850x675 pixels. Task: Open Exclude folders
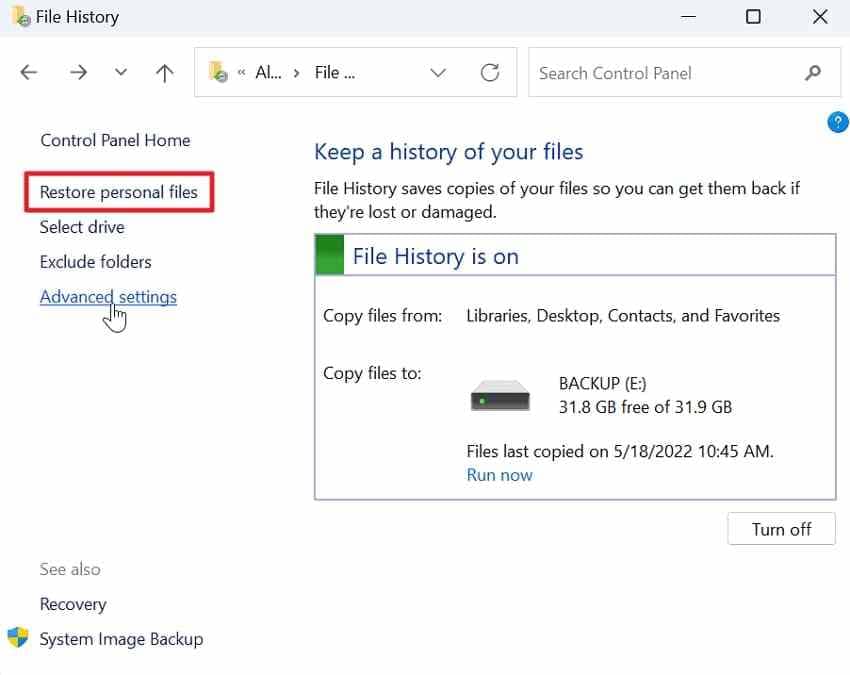95,262
